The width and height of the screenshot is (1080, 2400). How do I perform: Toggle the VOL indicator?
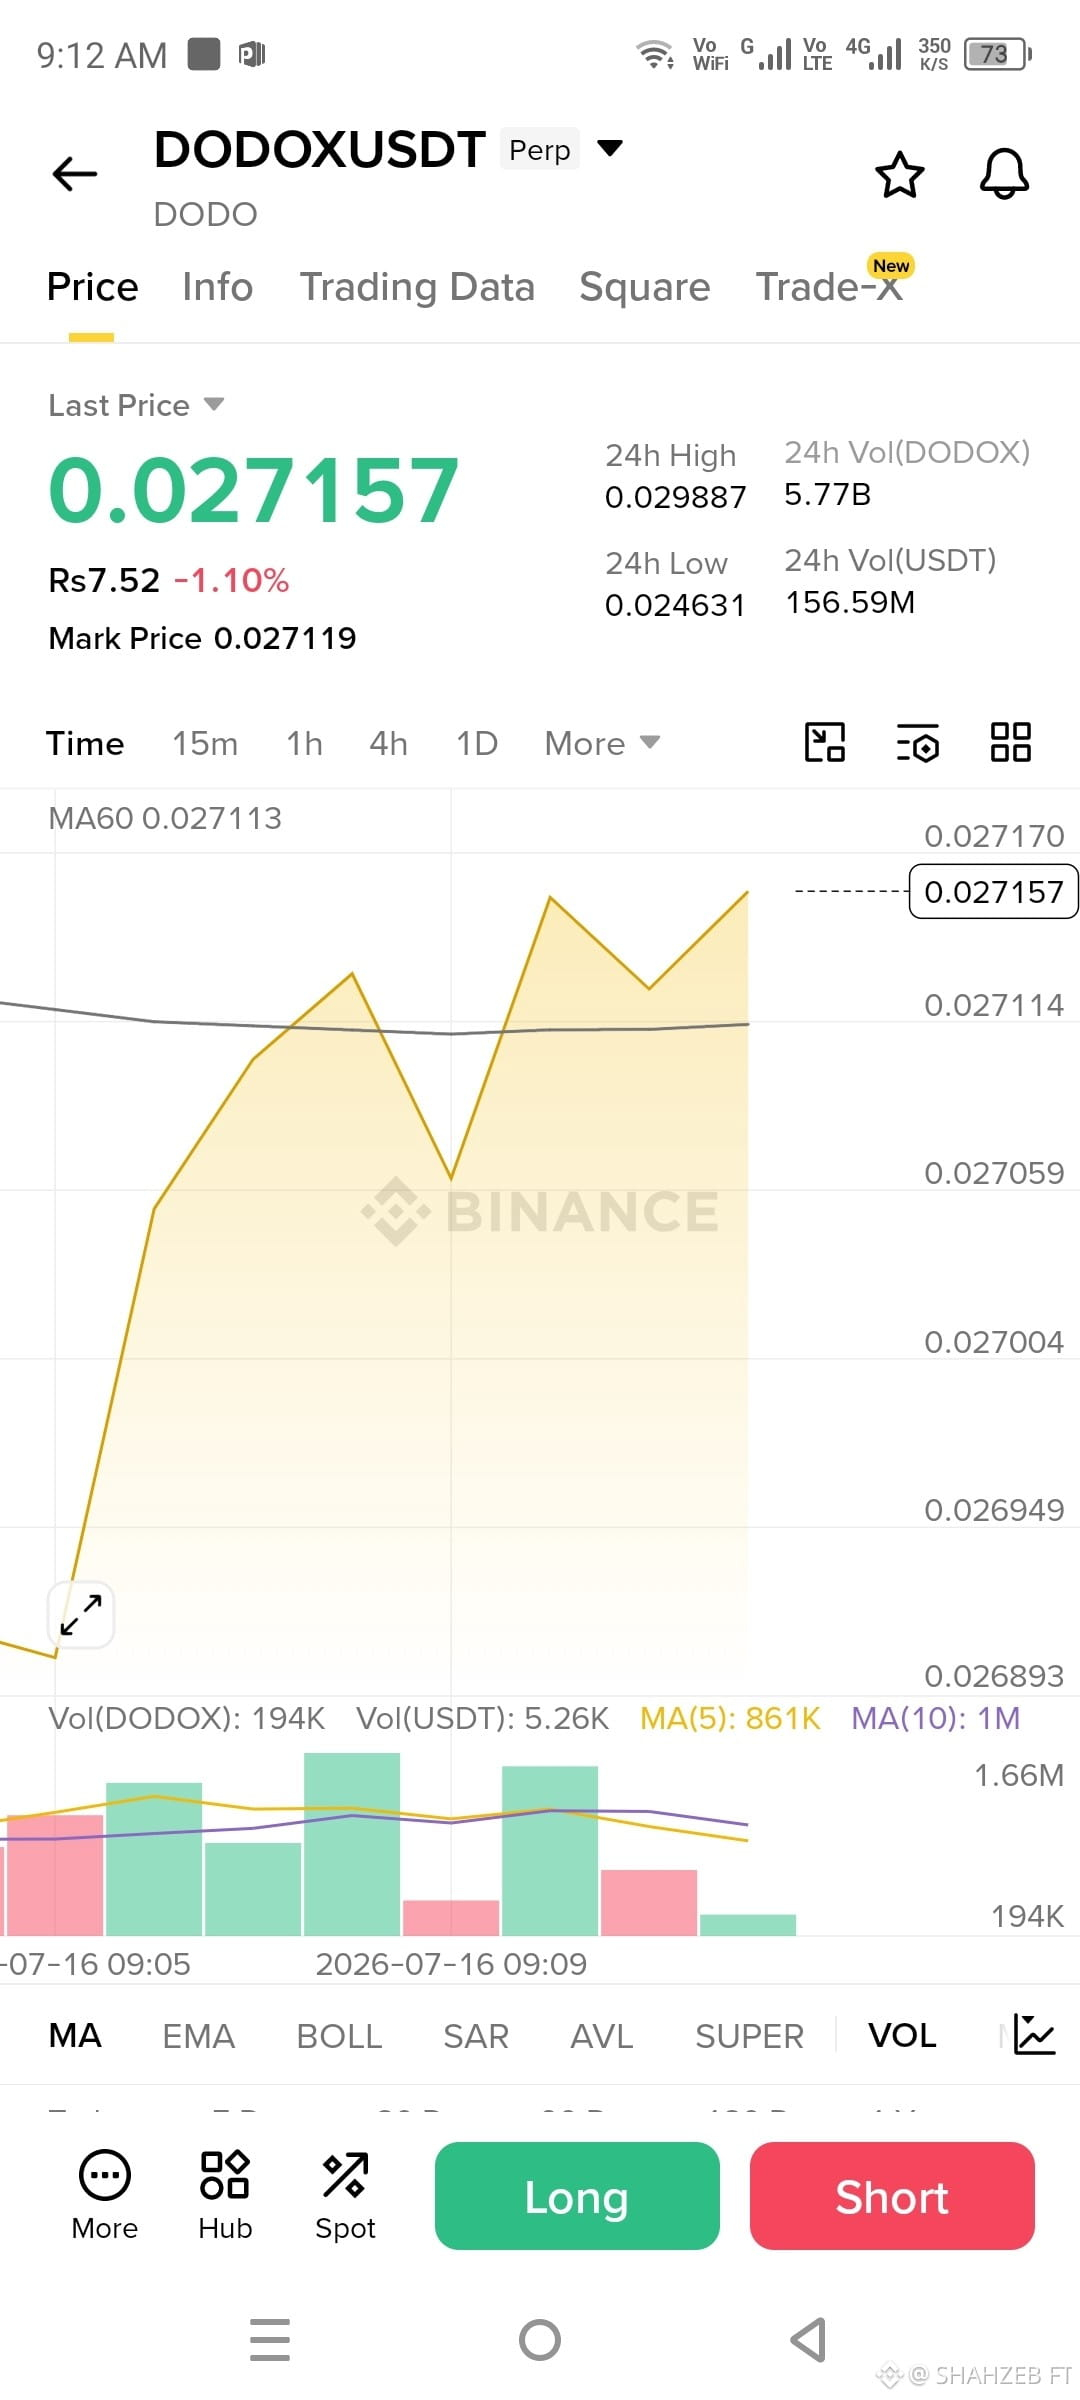pyautogui.click(x=902, y=2035)
